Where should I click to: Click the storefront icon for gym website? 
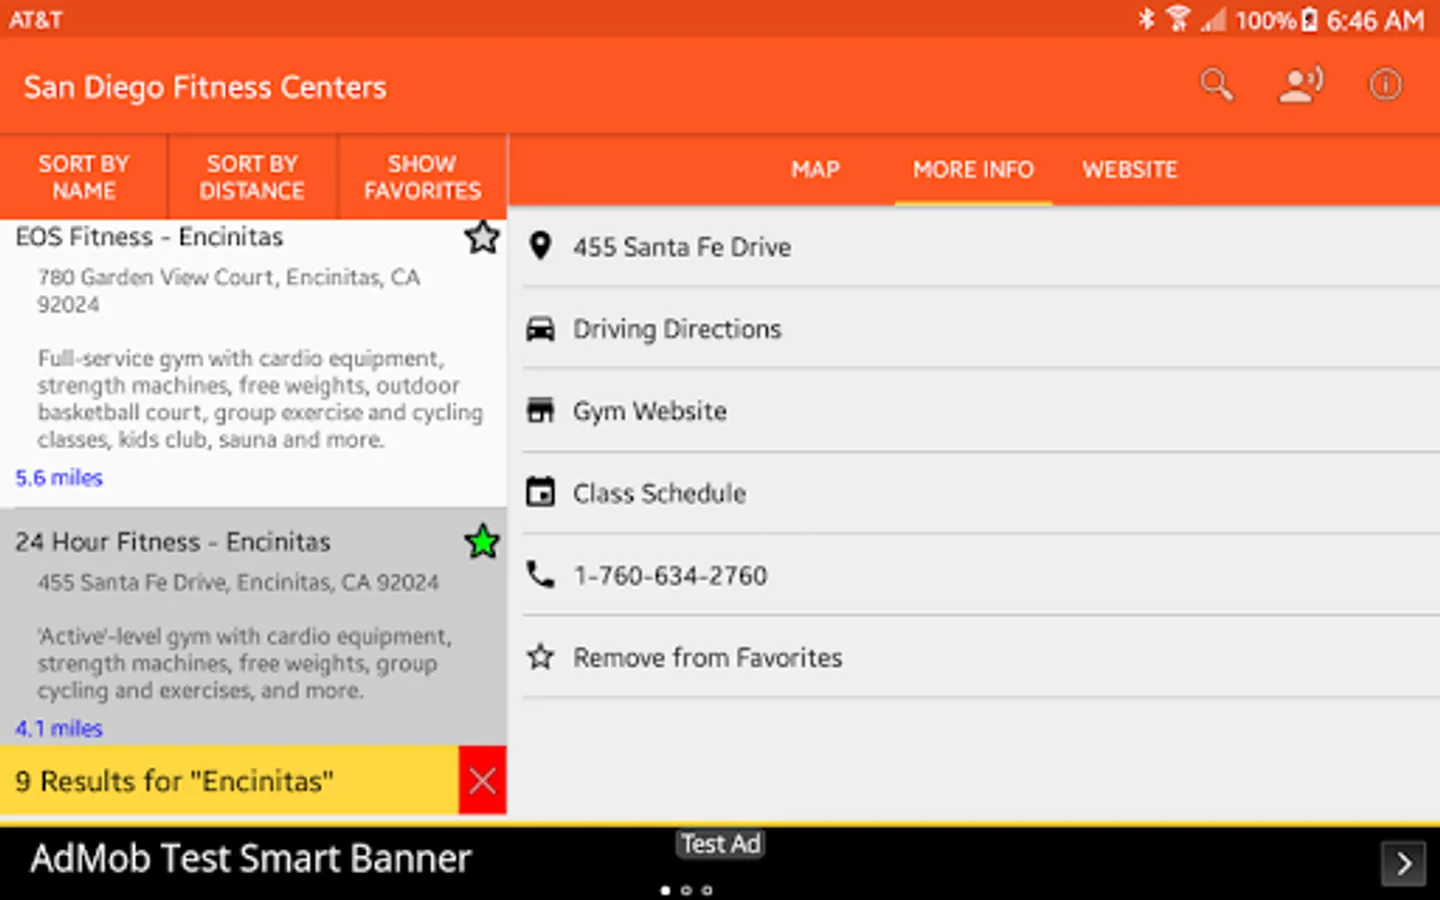[540, 411]
